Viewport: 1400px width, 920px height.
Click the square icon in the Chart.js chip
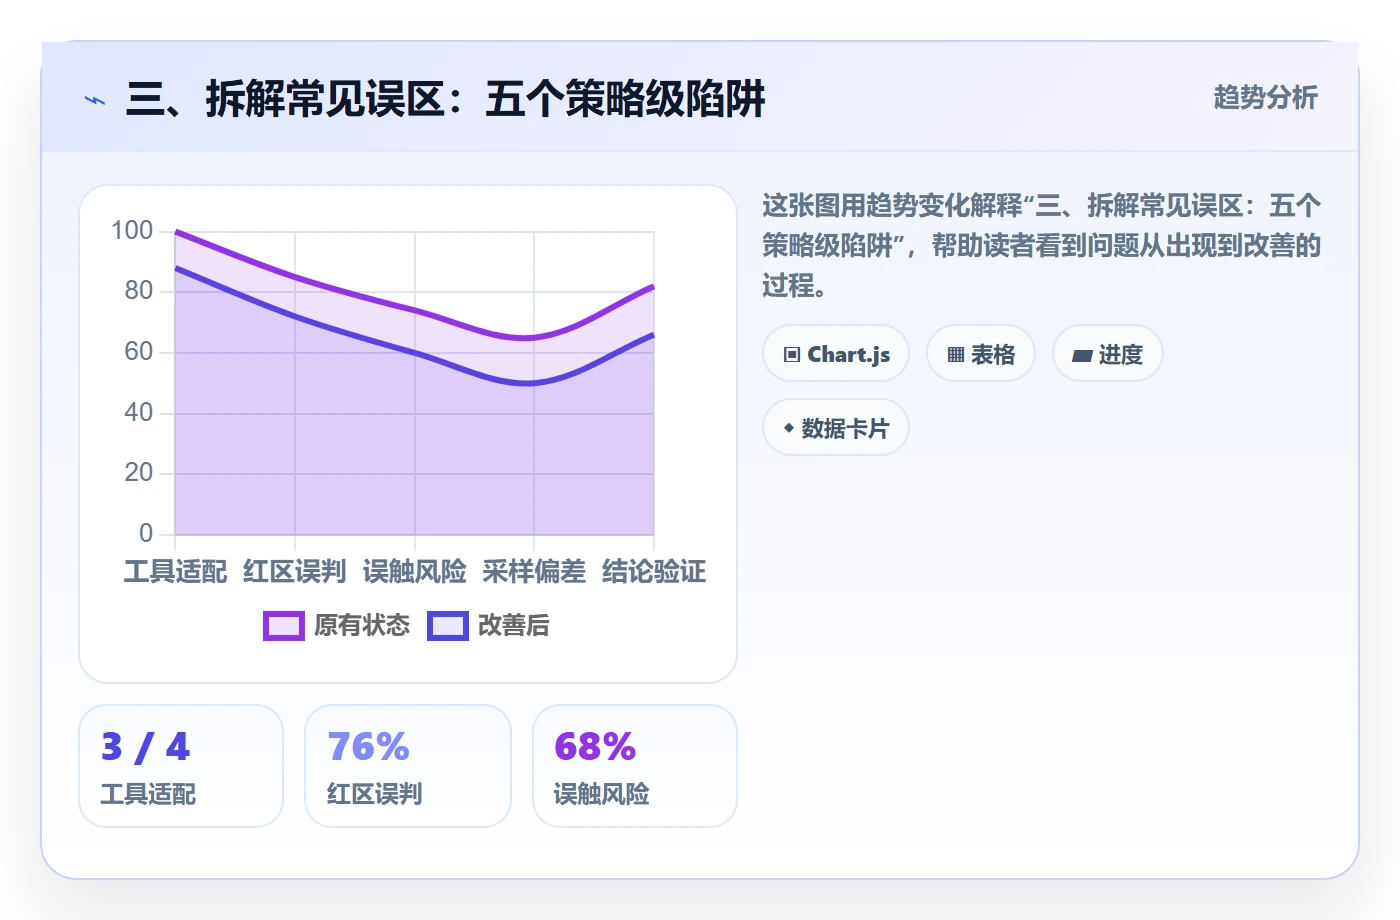[792, 355]
